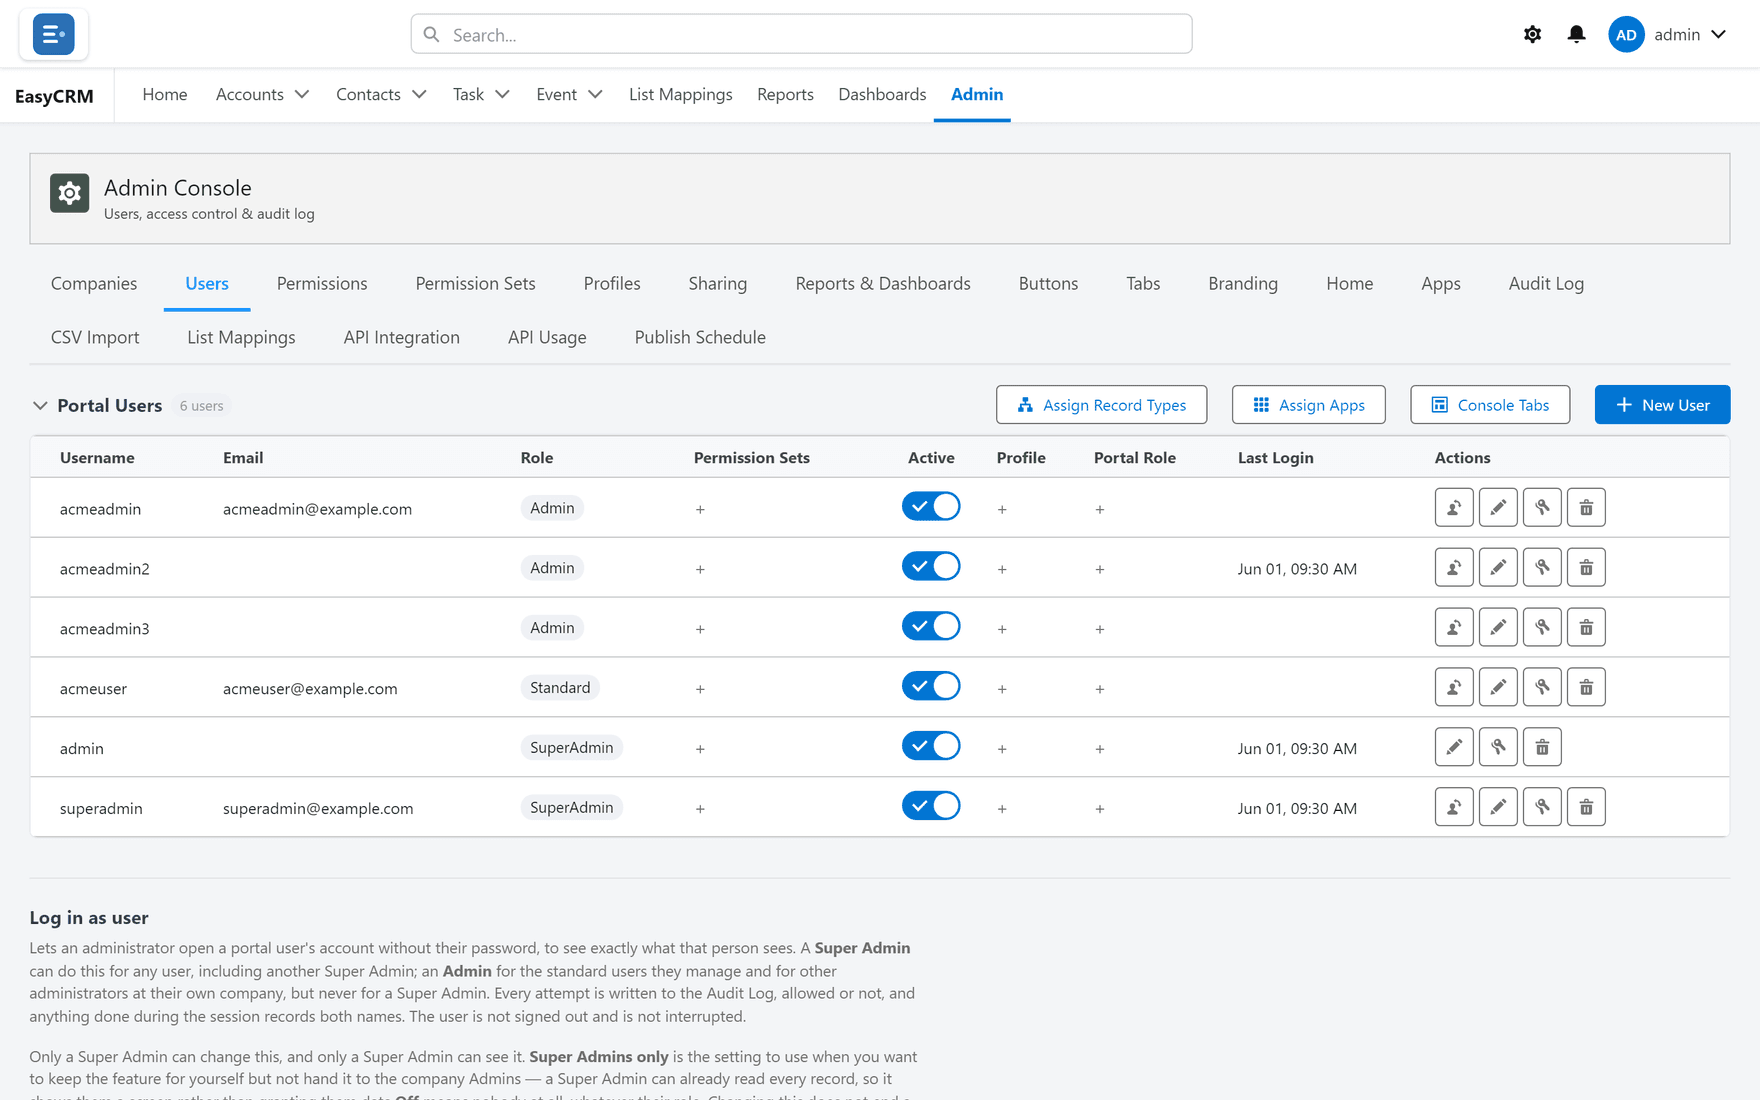Log in as superadmin user icon
Screen dimensions: 1760x1100
(x=1454, y=808)
